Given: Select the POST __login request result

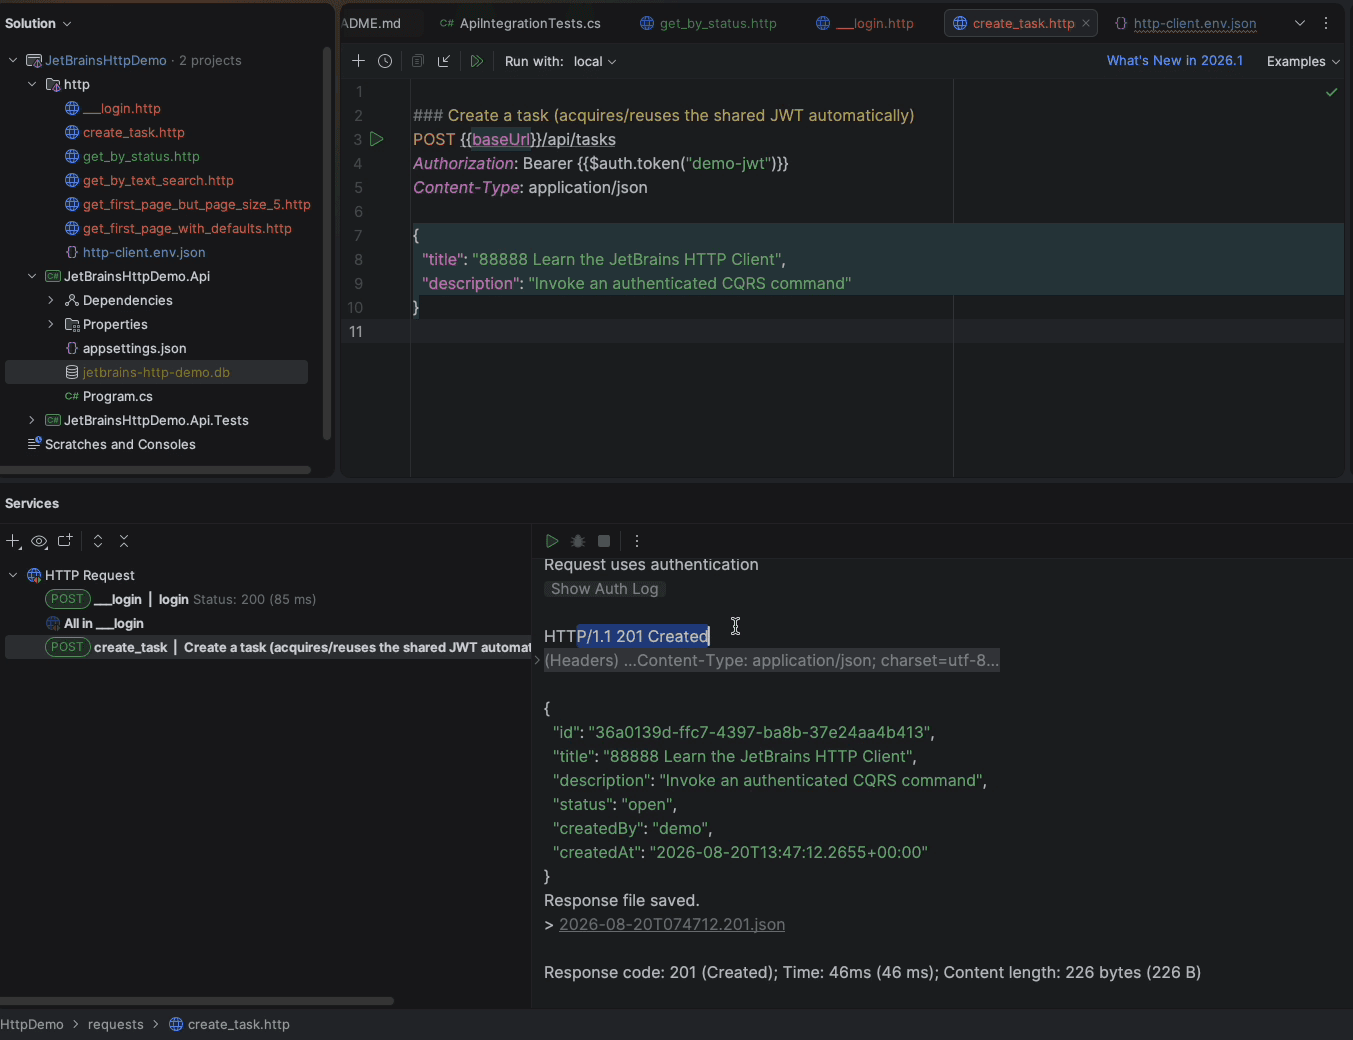Looking at the screenshot, I should (x=180, y=599).
